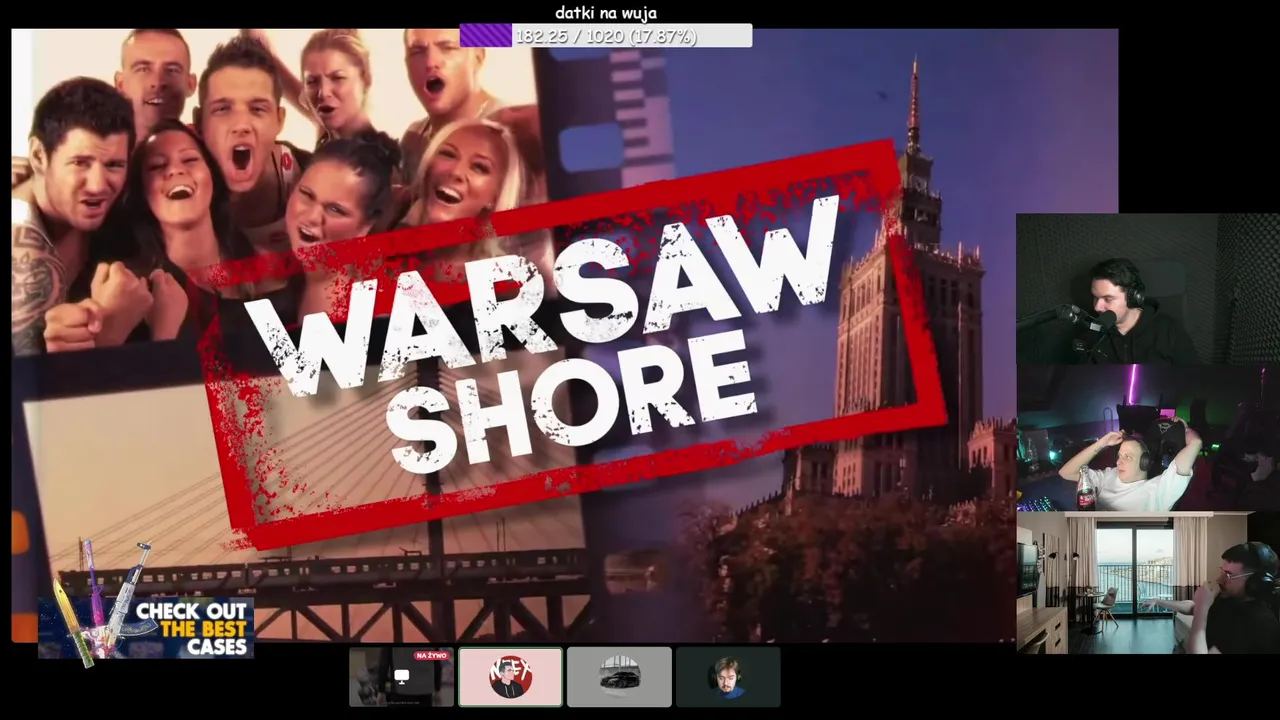Click the bottom webcam showing hotel room

[1148, 582]
